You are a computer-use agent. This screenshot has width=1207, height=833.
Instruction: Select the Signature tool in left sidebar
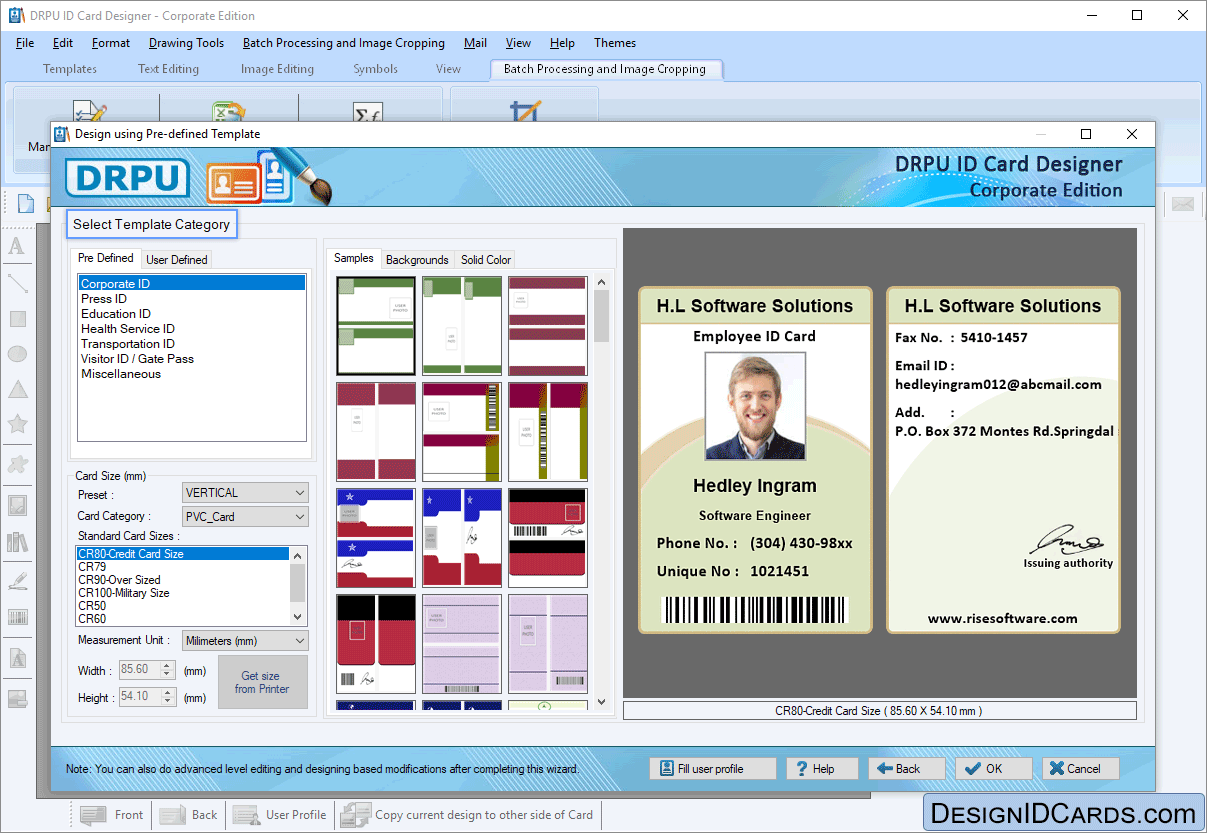click(17, 580)
